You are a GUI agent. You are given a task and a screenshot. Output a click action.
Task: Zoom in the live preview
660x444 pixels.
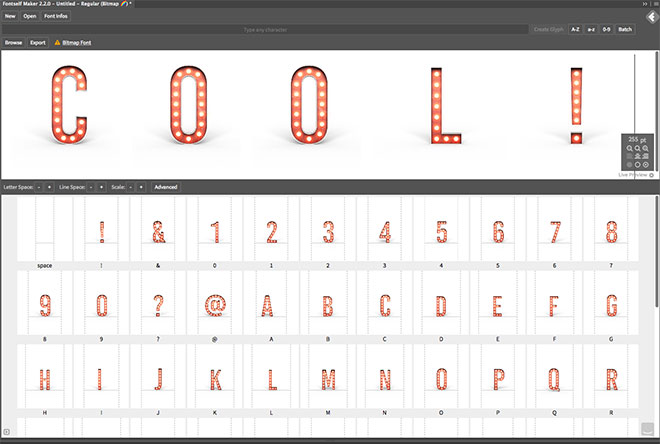(x=646, y=148)
